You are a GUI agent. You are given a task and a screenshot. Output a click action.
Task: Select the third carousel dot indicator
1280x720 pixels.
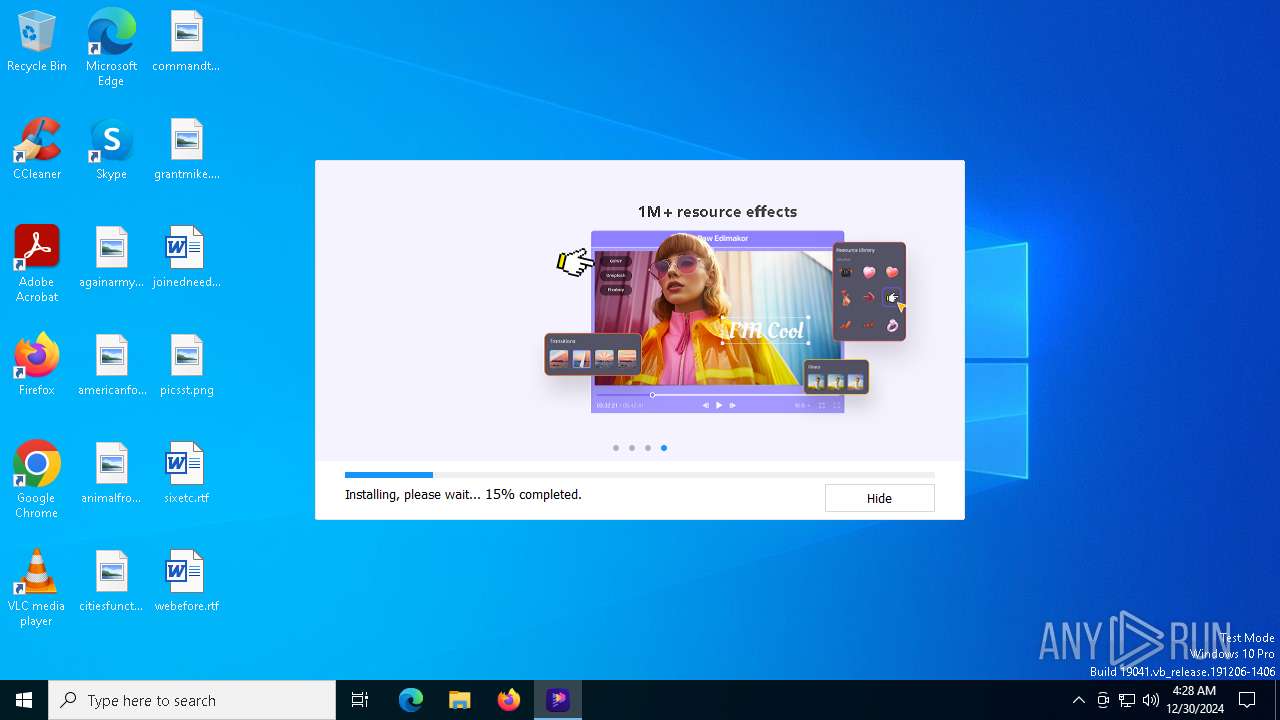tap(648, 448)
